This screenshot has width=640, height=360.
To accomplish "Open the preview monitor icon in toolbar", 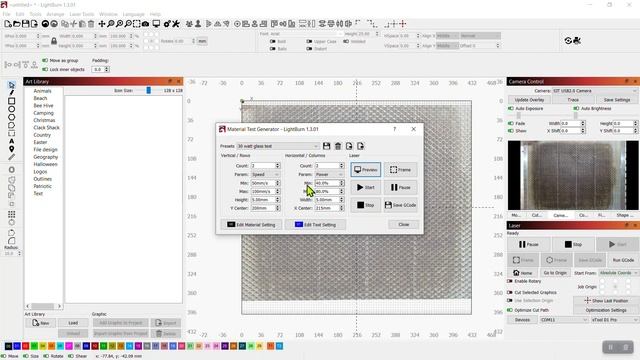I will (156, 24).
